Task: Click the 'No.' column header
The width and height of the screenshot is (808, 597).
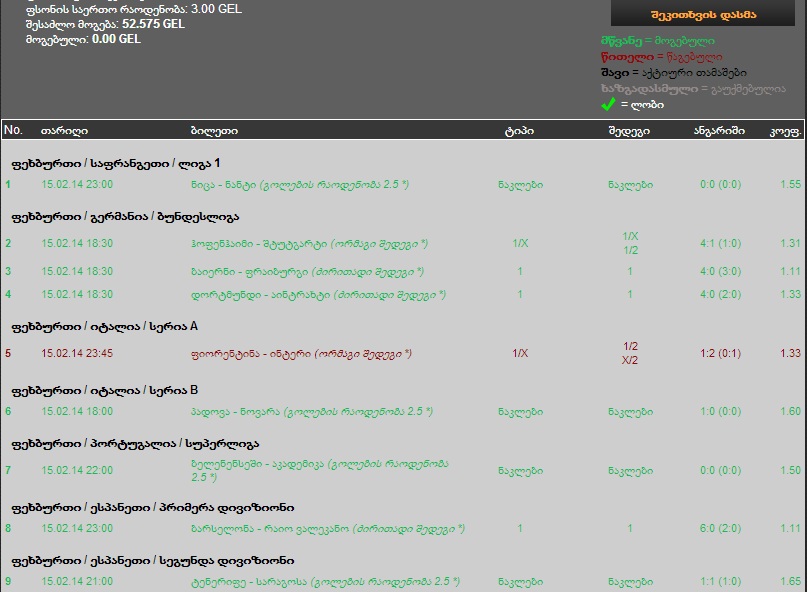Action: 13,130
